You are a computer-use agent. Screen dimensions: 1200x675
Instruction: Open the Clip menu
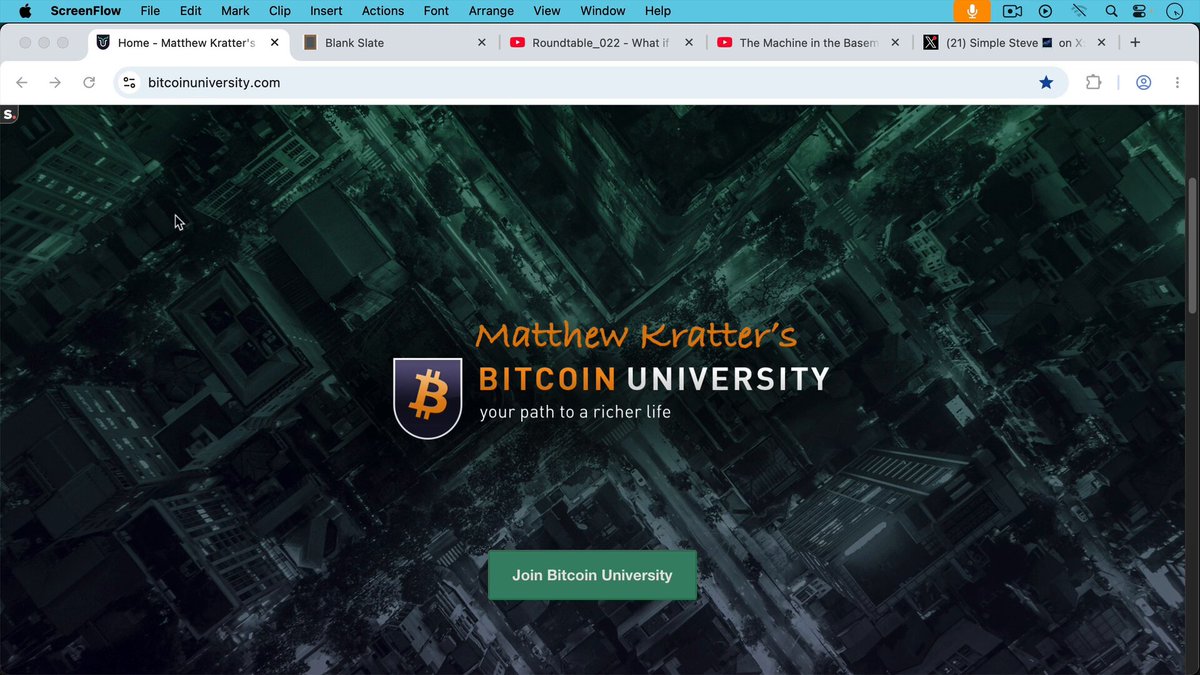click(x=280, y=11)
